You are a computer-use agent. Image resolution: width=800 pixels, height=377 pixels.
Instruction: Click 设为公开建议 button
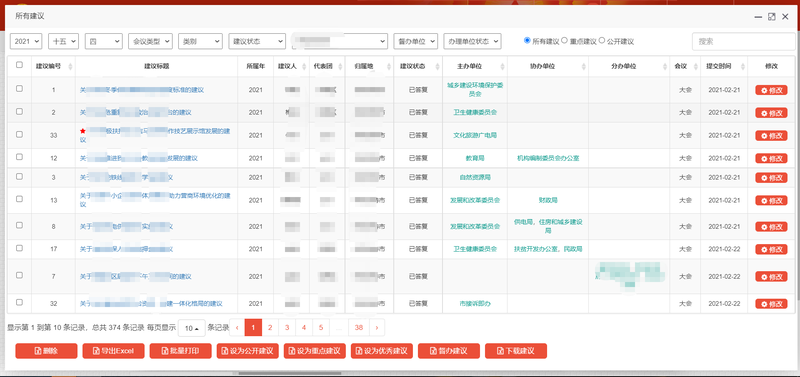coord(247,351)
